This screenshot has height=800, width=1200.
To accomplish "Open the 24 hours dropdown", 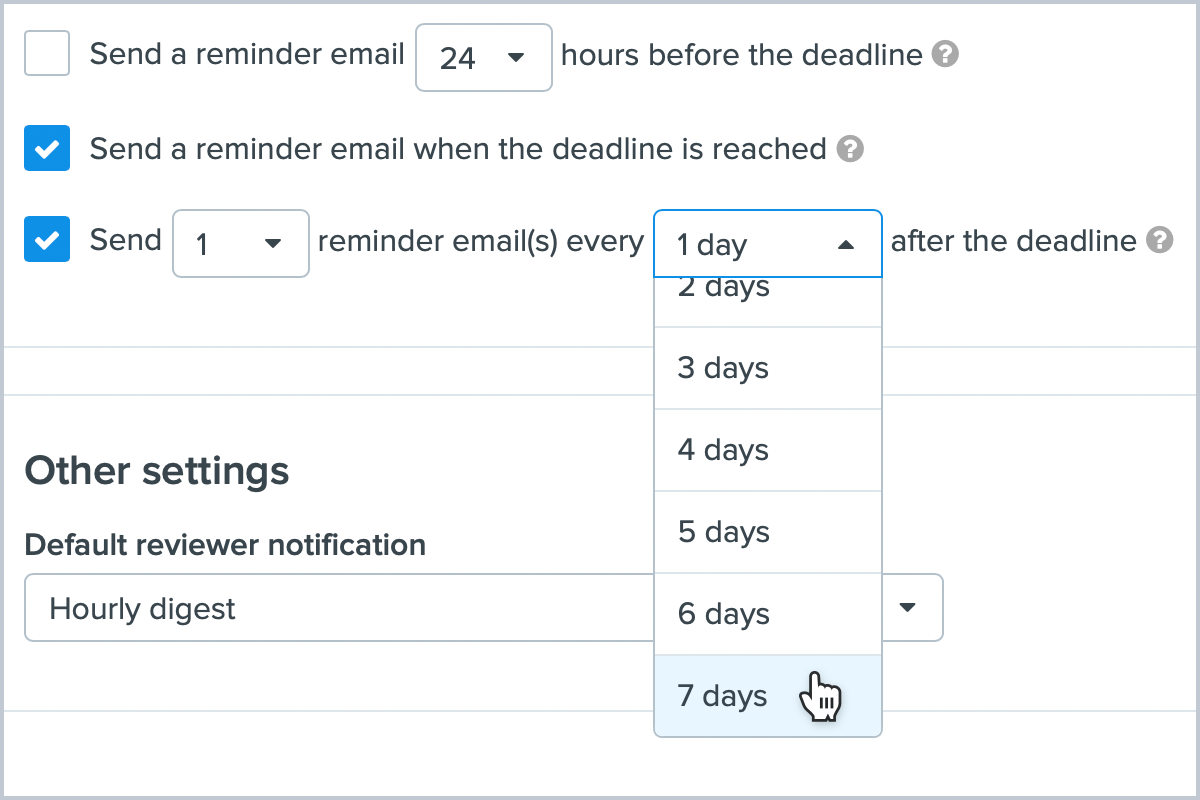I will (484, 58).
